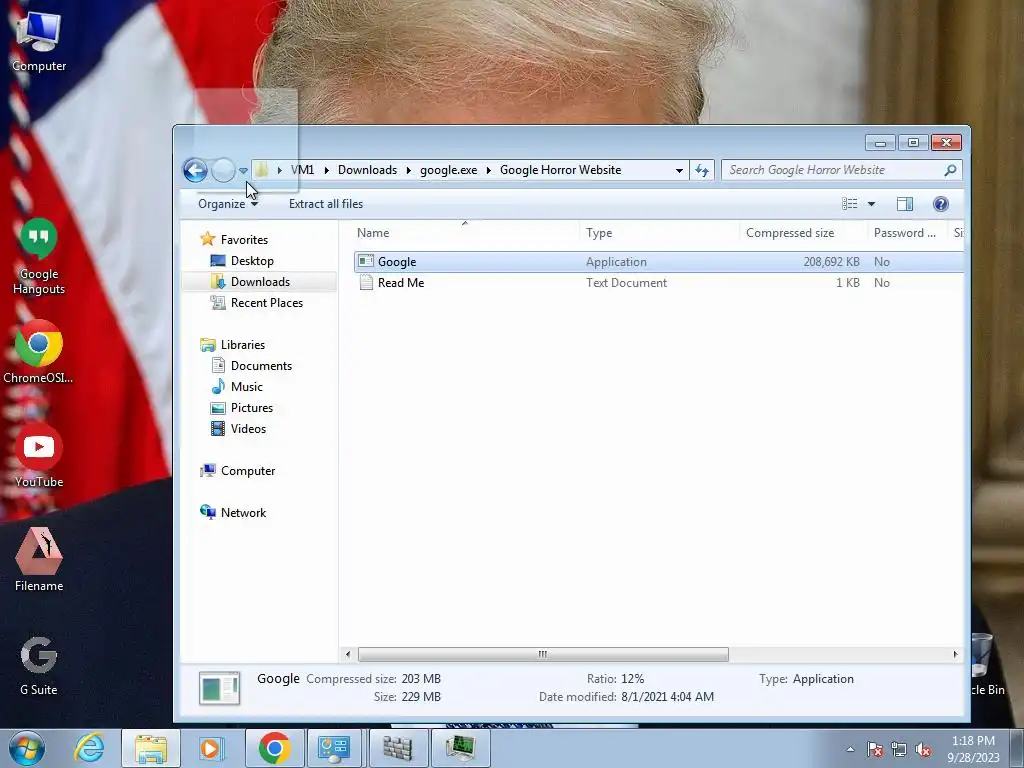Open the Windows Start menu
The width and height of the screenshot is (1024, 768).
[27, 748]
